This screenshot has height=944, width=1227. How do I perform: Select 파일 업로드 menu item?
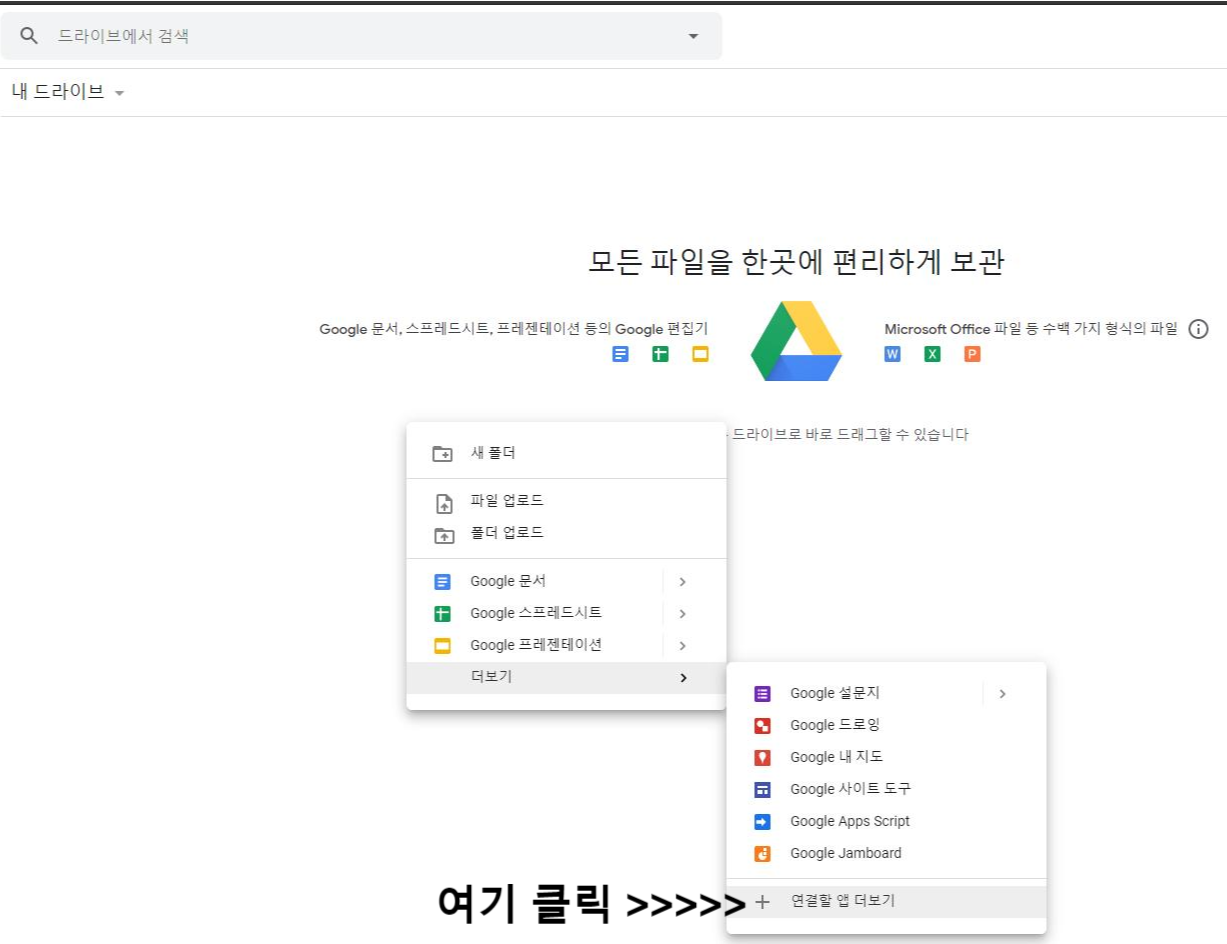pos(566,501)
